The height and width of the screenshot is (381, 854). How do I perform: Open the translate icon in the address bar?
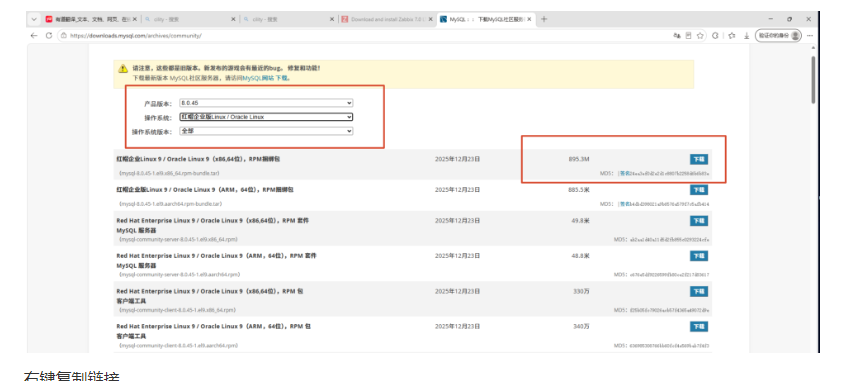pos(677,35)
